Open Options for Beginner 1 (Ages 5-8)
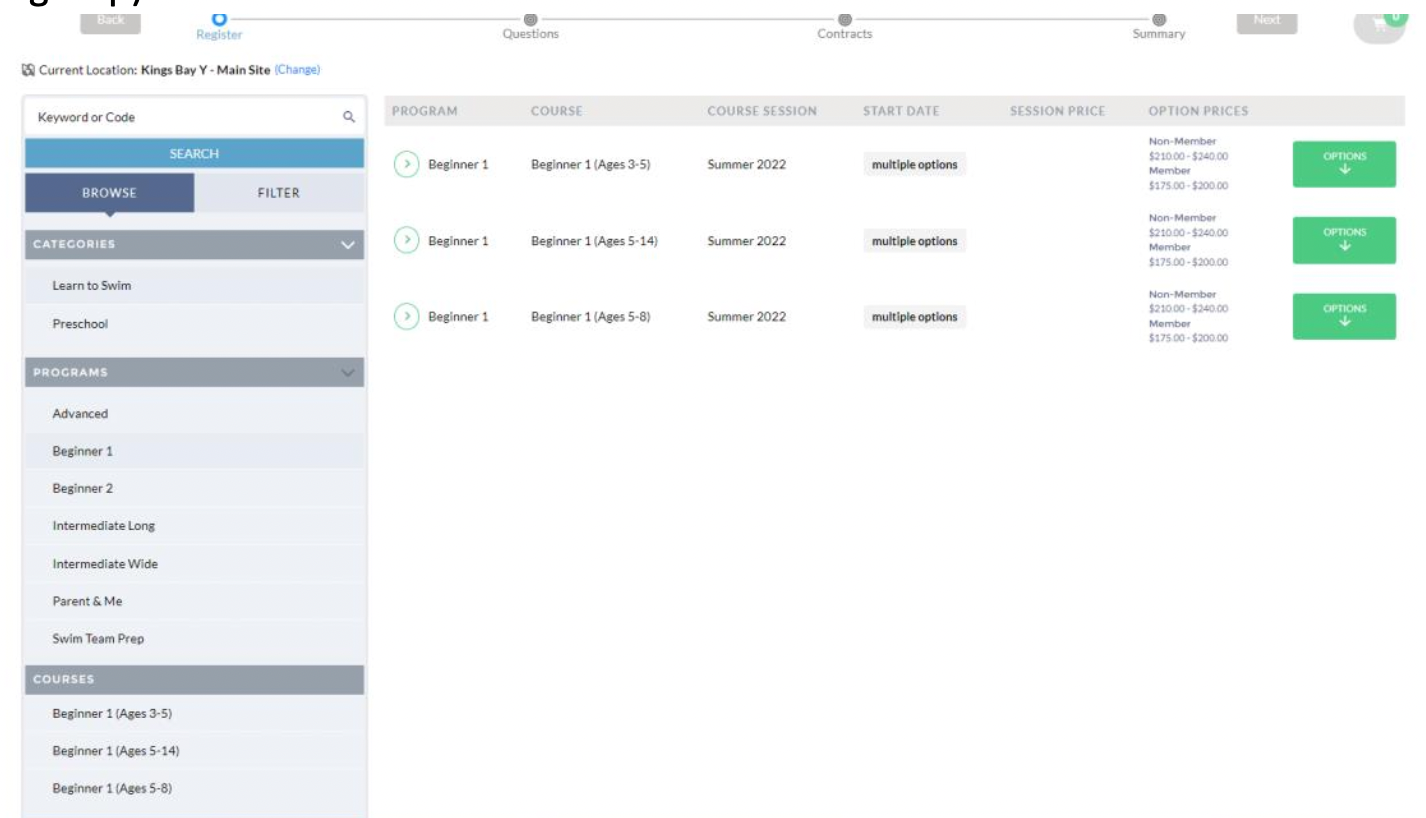Viewport: 1426px width, 818px height. point(1343,316)
